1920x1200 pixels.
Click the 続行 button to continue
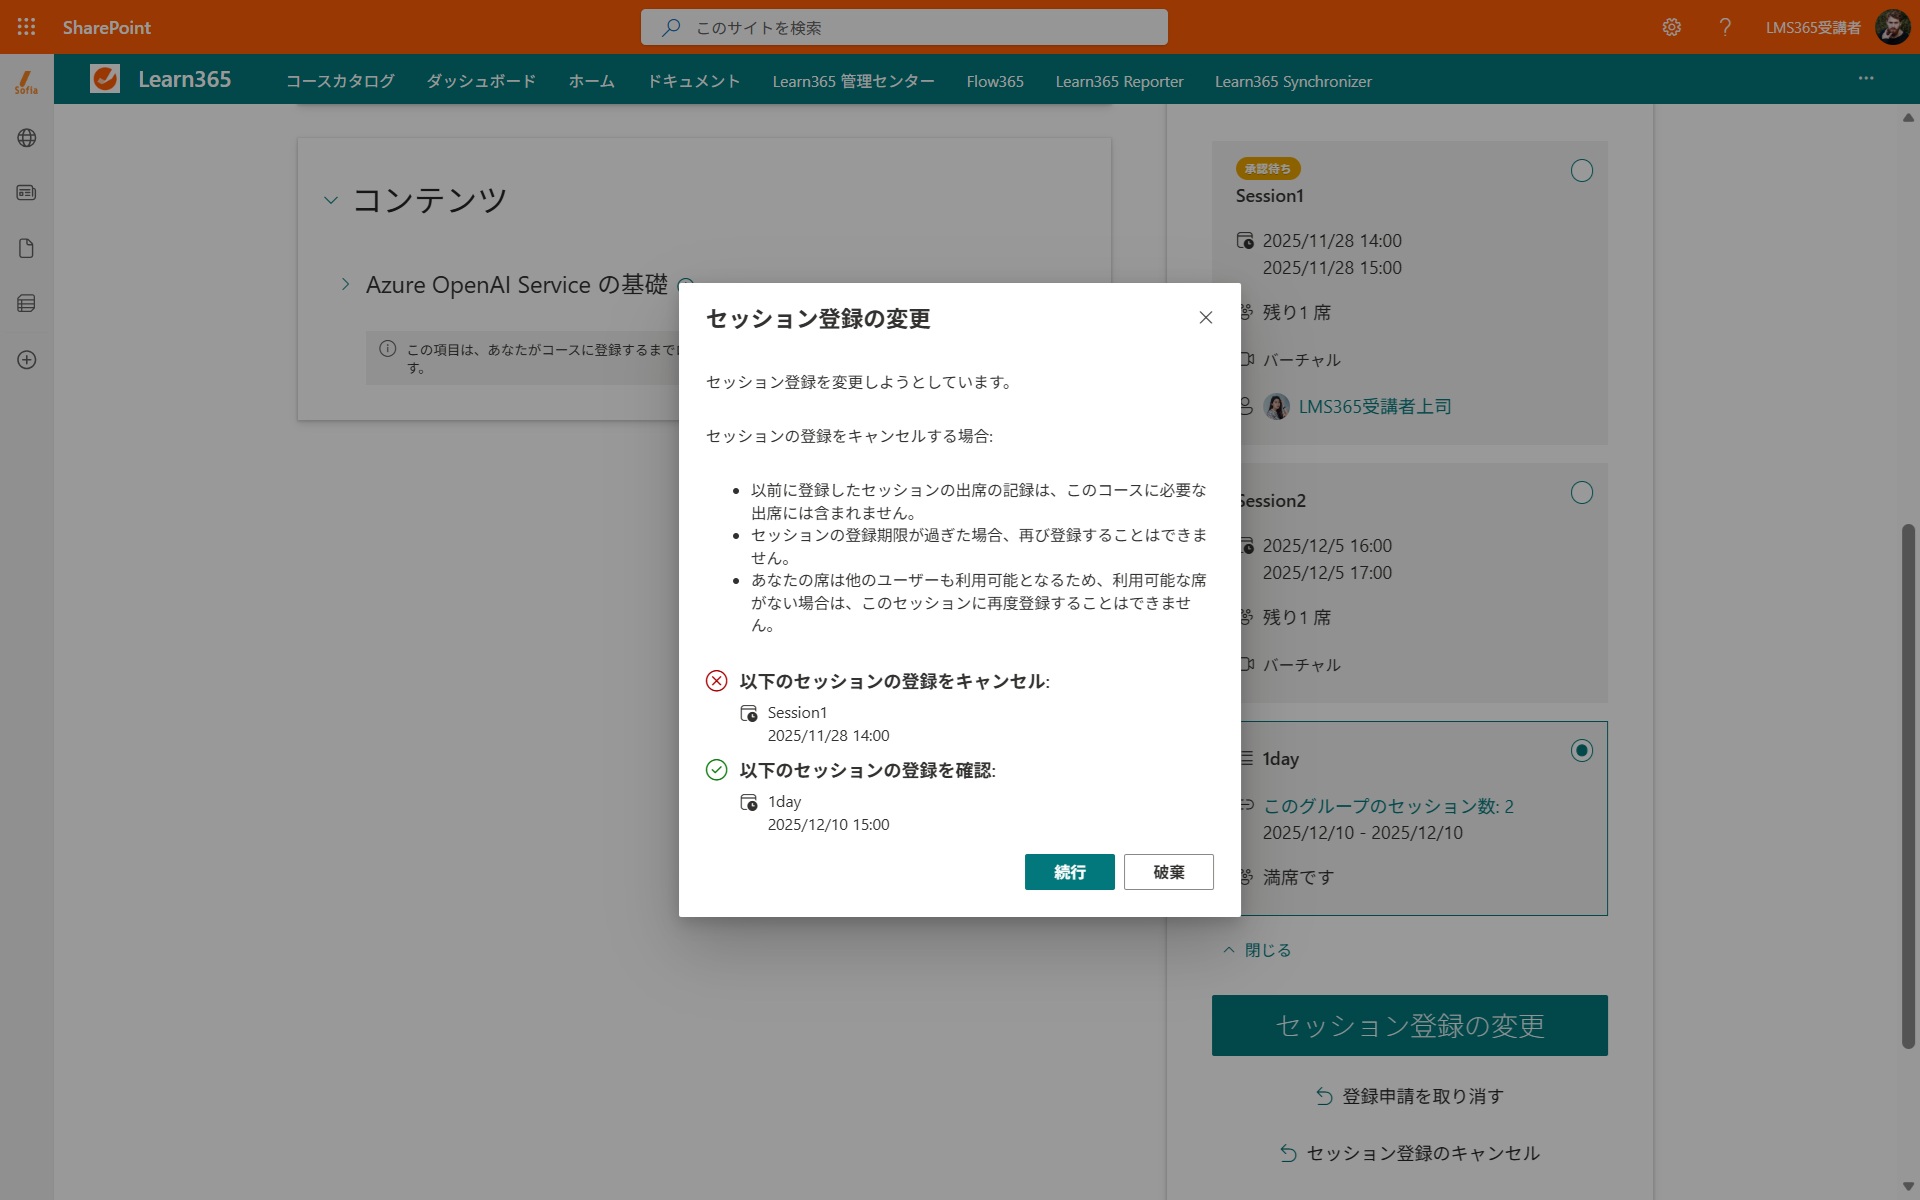pyautogui.click(x=1069, y=872)
